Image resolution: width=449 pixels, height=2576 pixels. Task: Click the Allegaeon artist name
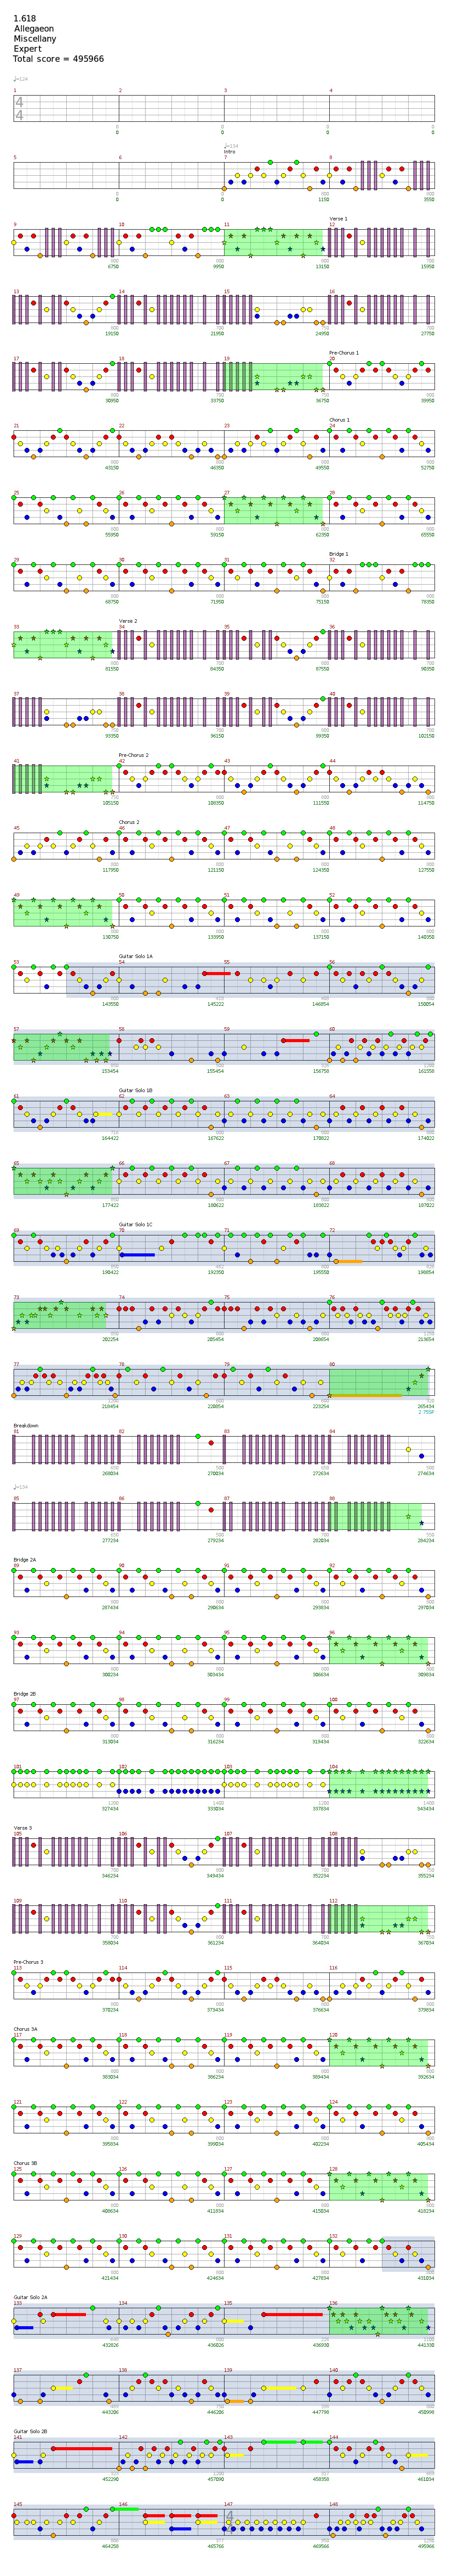click(34, 29)
